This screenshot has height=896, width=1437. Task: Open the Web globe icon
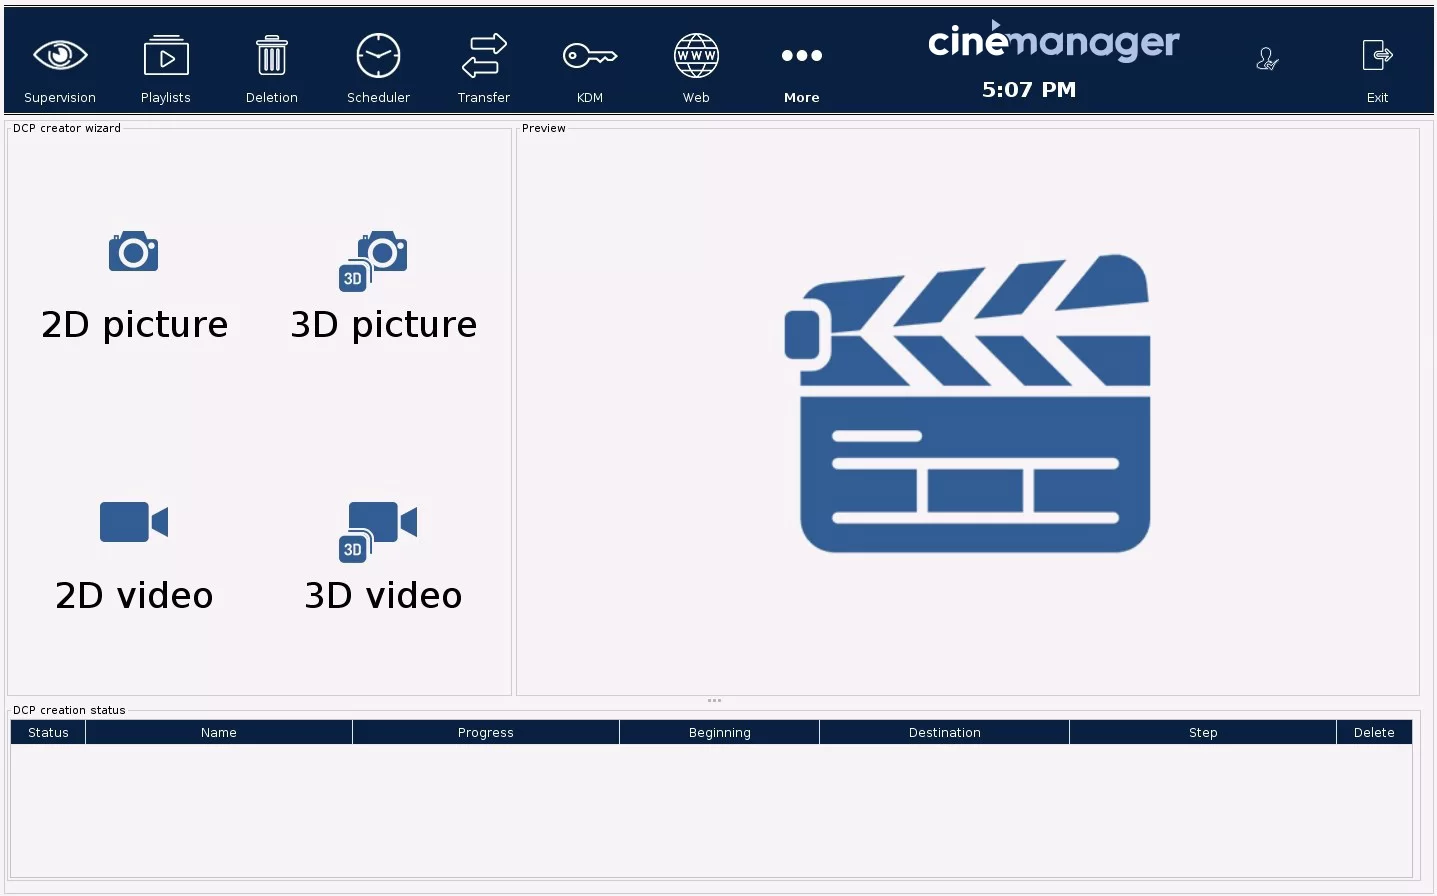click(x=696, y=57)
